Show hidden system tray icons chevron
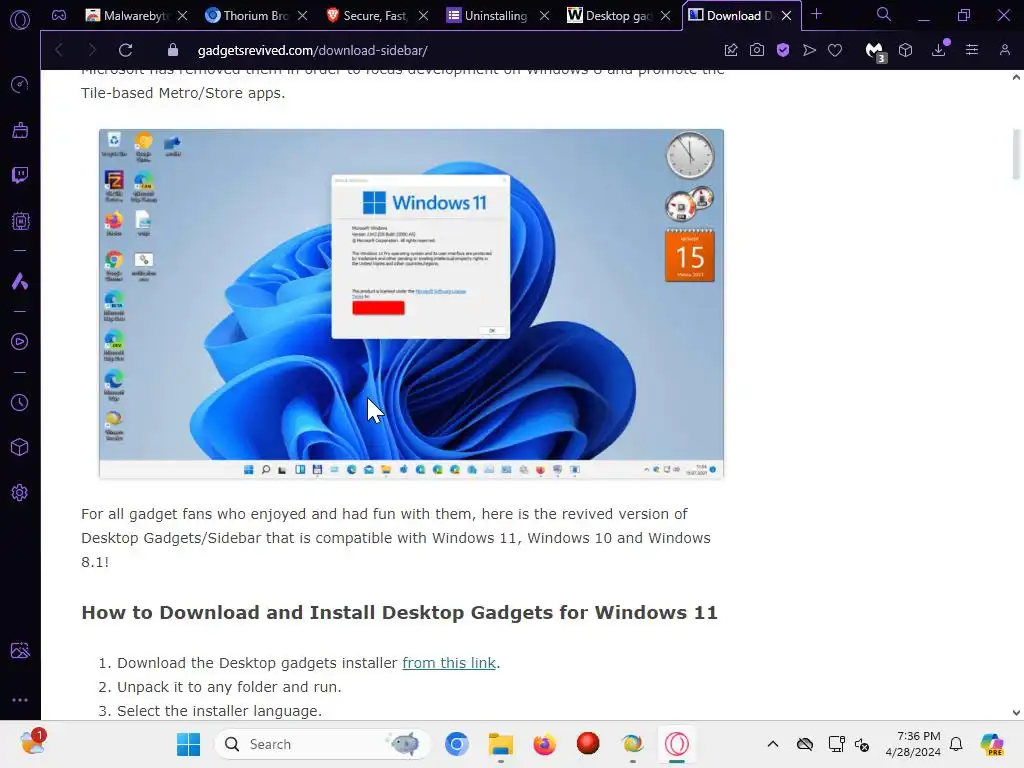 [773, 744]
